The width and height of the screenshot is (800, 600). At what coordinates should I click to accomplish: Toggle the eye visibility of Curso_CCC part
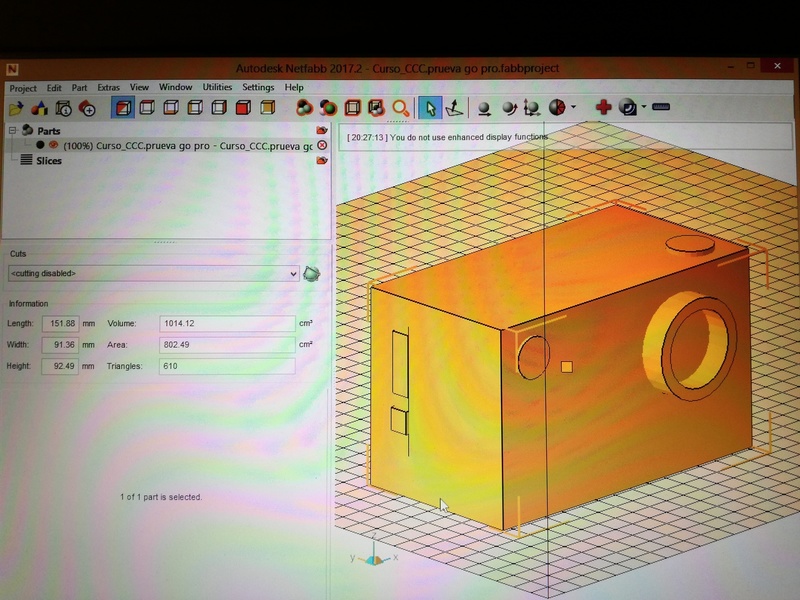pos(53,145)
